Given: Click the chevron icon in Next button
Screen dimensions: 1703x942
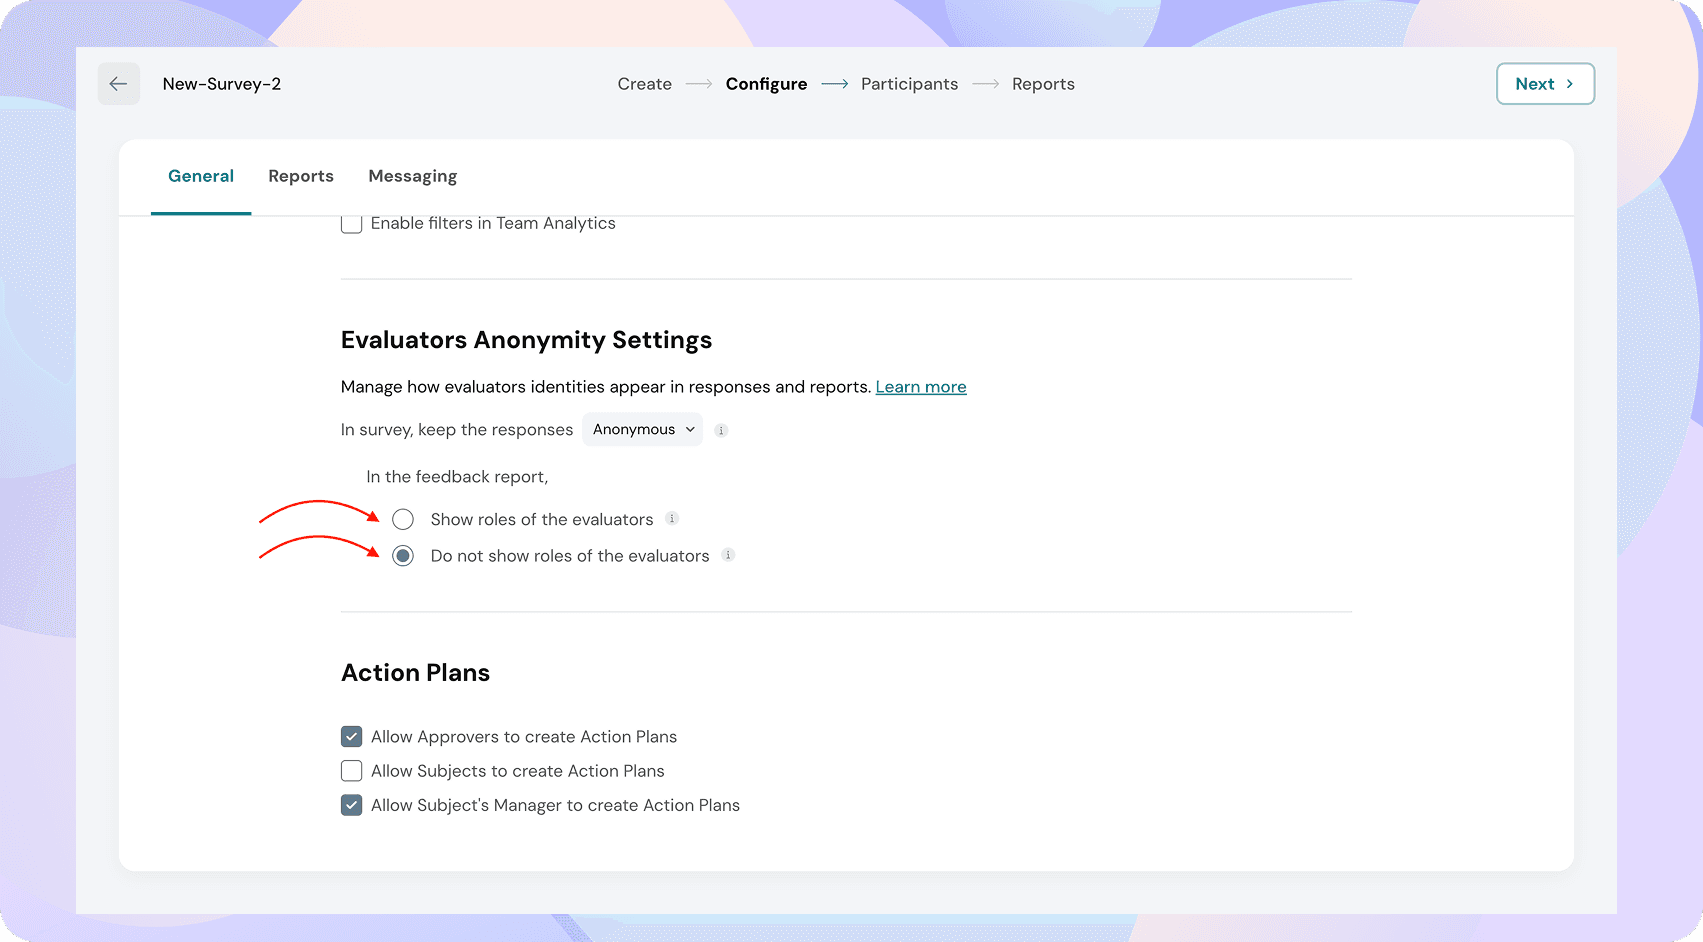Looking at the screenshot, I should 1570,84.
